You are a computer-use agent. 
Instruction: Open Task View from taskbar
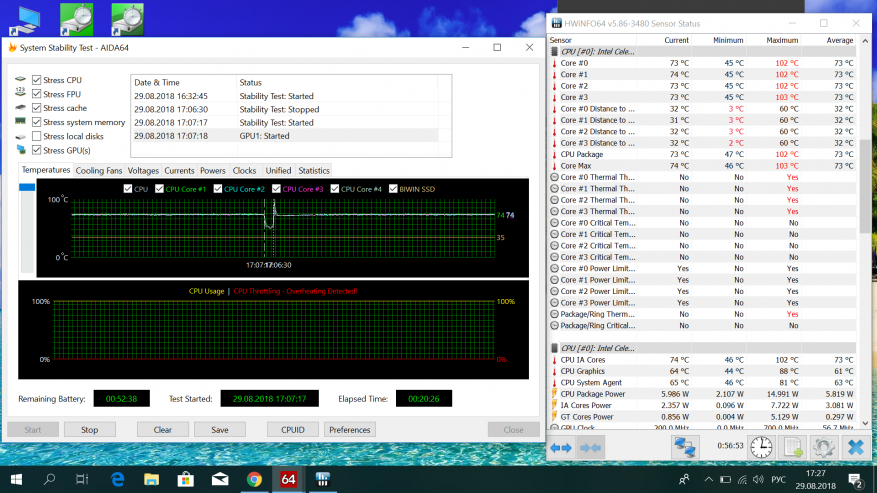[x=82, y=480]
